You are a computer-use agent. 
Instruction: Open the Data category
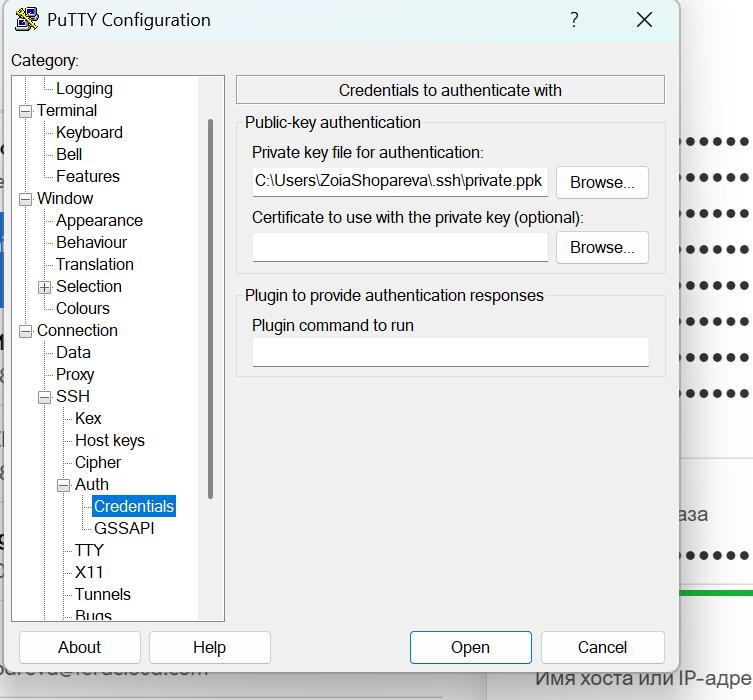73,352
